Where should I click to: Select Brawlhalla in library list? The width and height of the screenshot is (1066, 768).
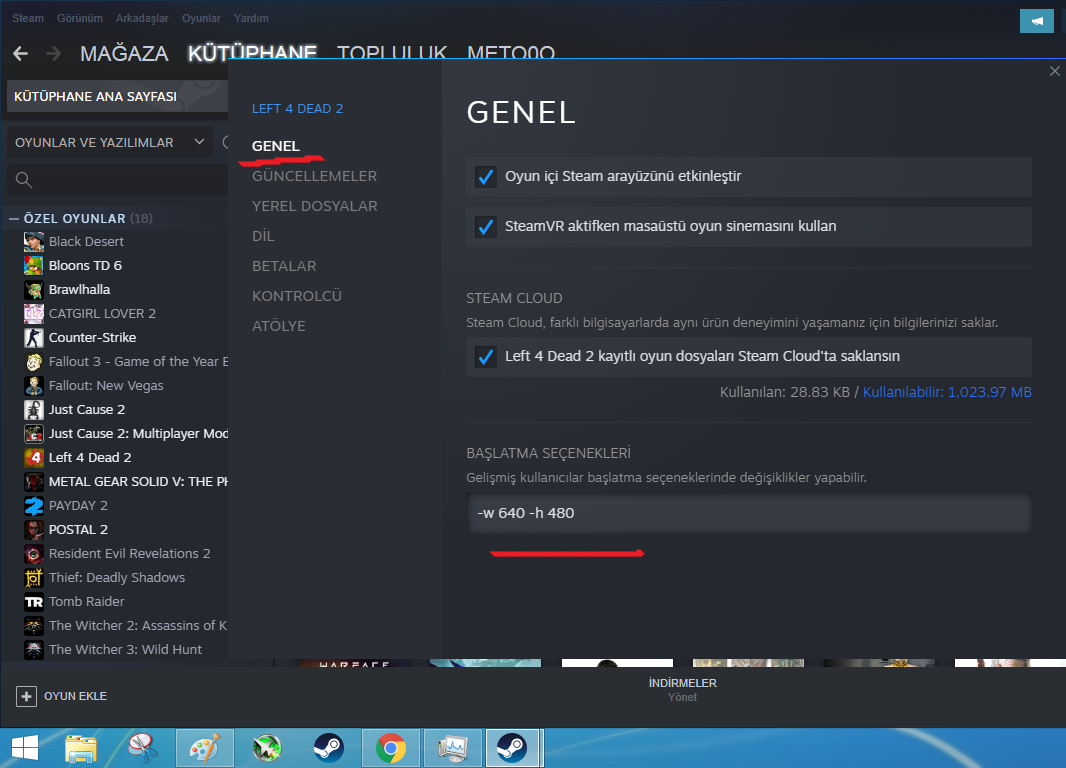(x=80, y=290)
